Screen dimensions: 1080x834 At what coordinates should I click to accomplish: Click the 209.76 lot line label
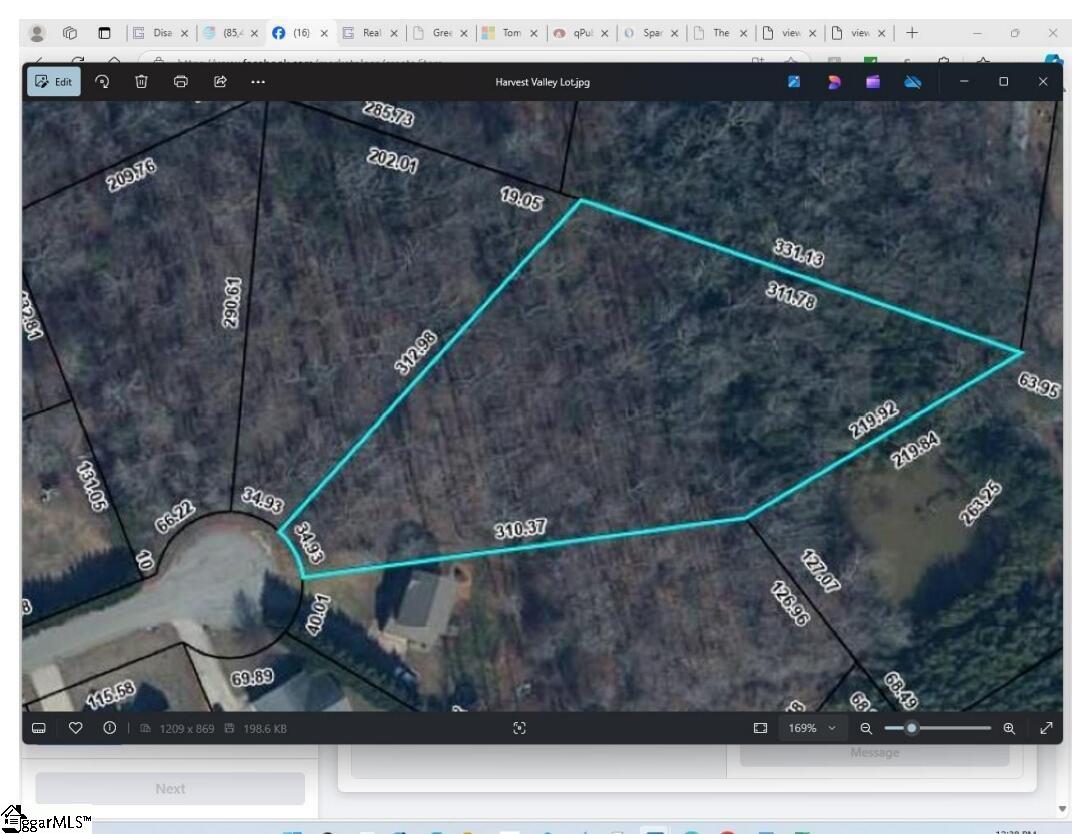[131, 175]
